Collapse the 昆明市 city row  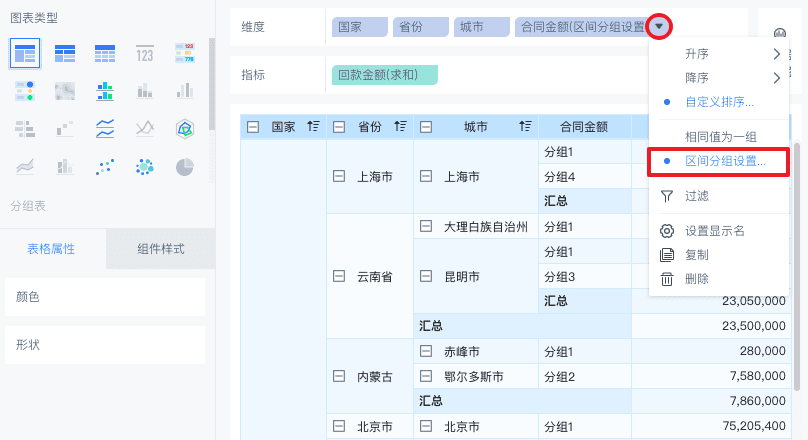[426, 276]
